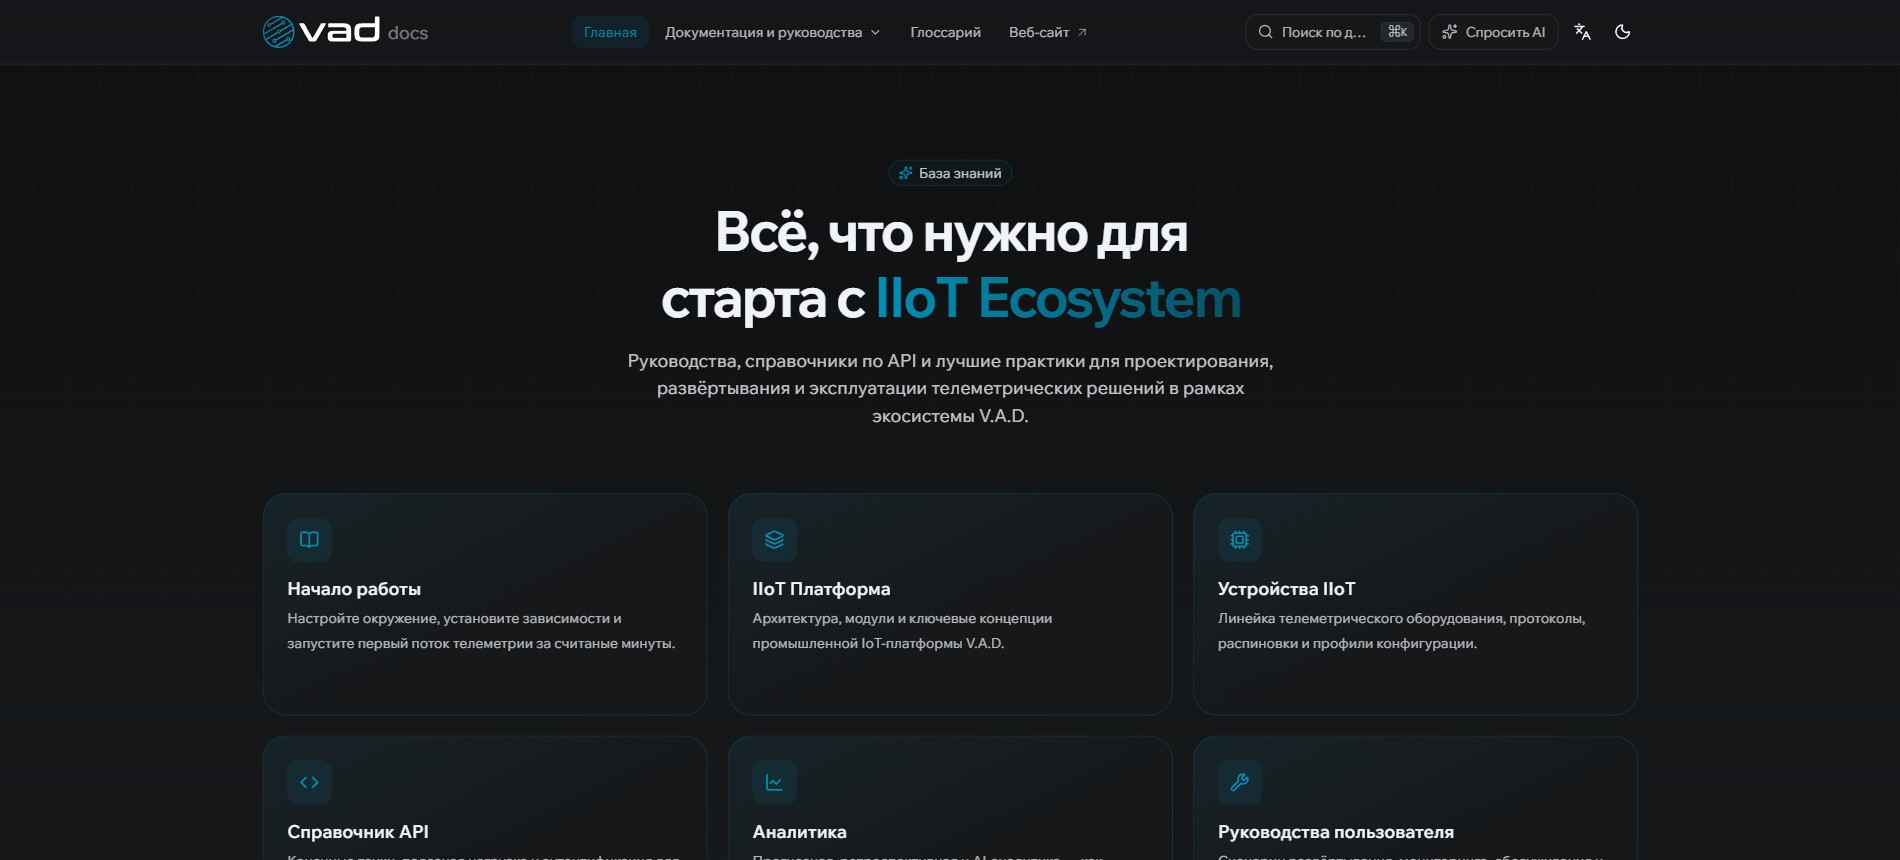1900x860 pixels.
Task: Open the language translate switcher
Action: click(x=1582, y=32)
